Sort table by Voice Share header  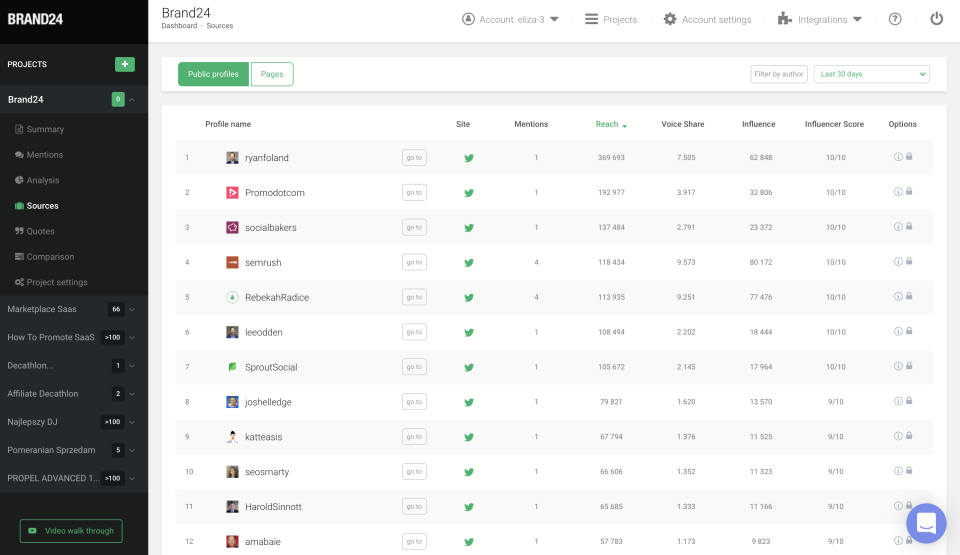coord(683,124)
